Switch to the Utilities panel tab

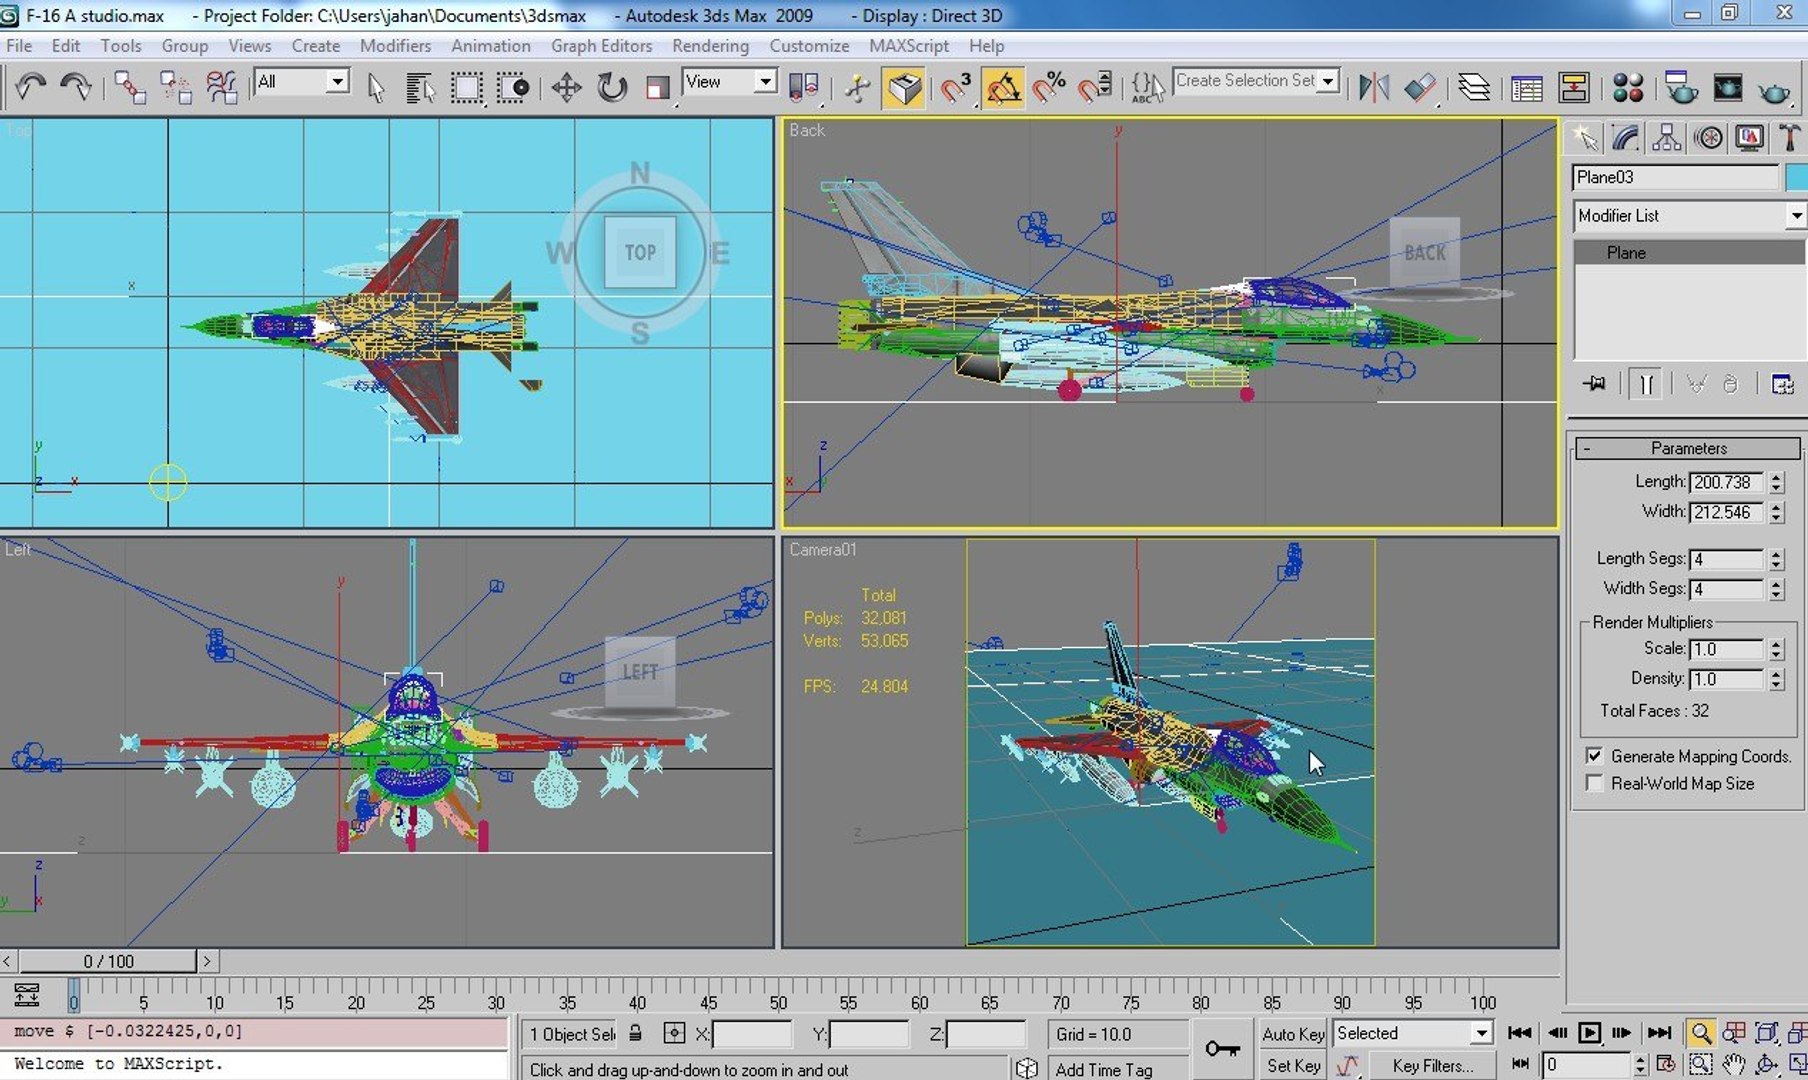point(1789,138)
